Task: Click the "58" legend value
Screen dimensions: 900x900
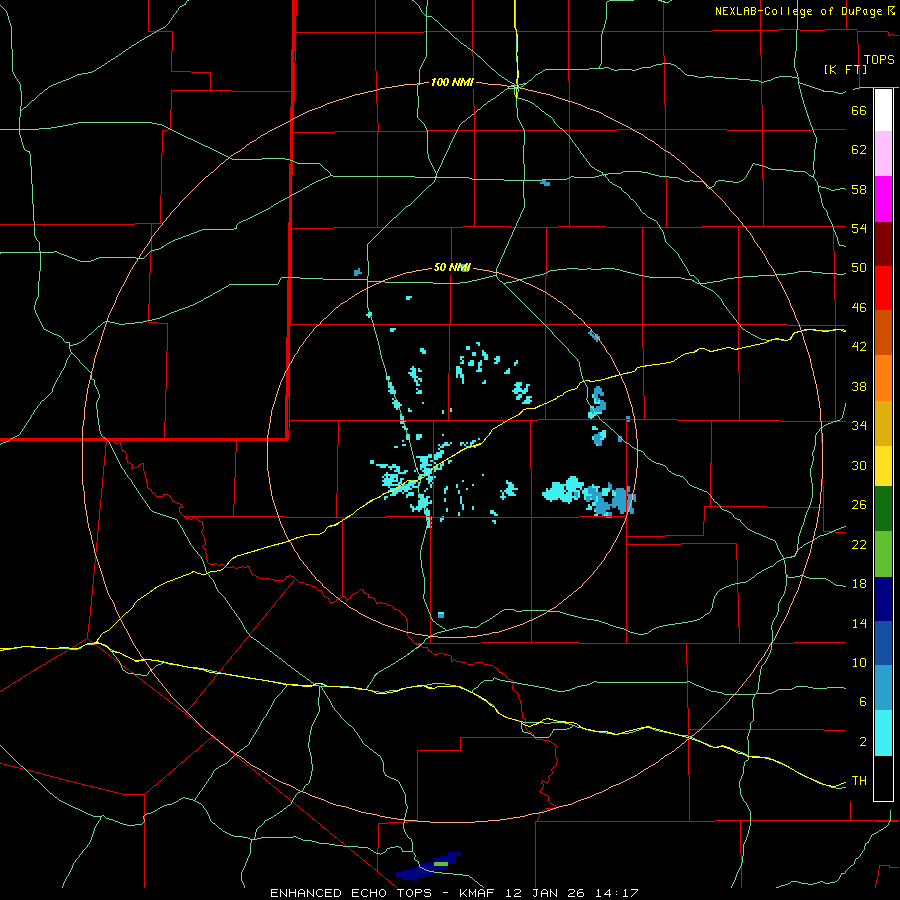Action: point(859,189)
